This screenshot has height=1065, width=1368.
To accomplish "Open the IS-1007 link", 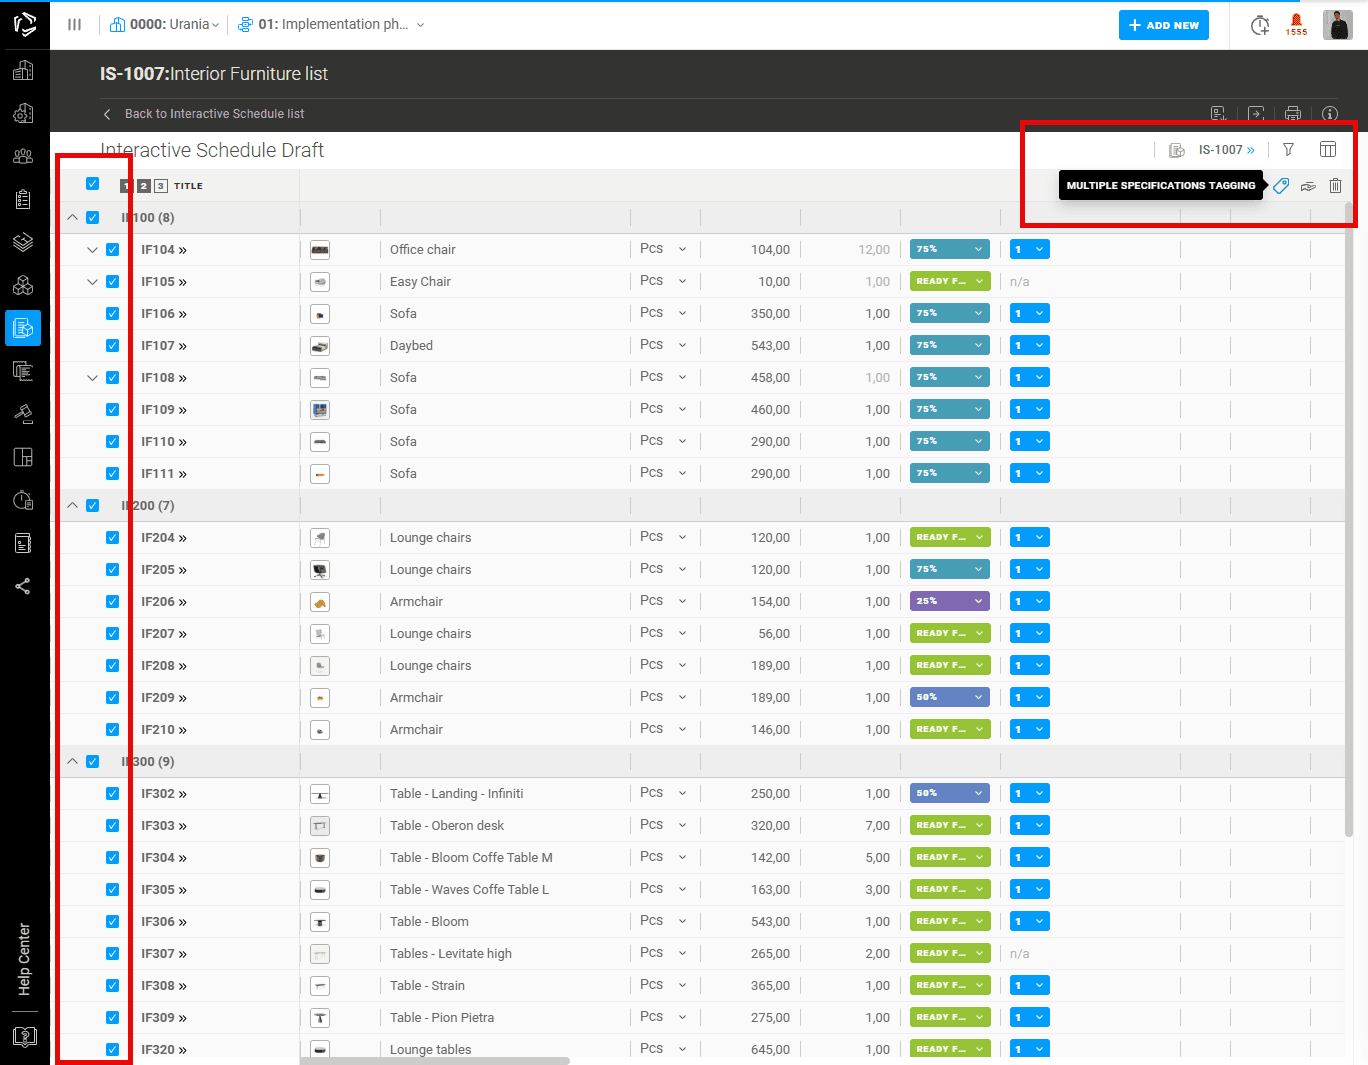I will point(1226,150).
